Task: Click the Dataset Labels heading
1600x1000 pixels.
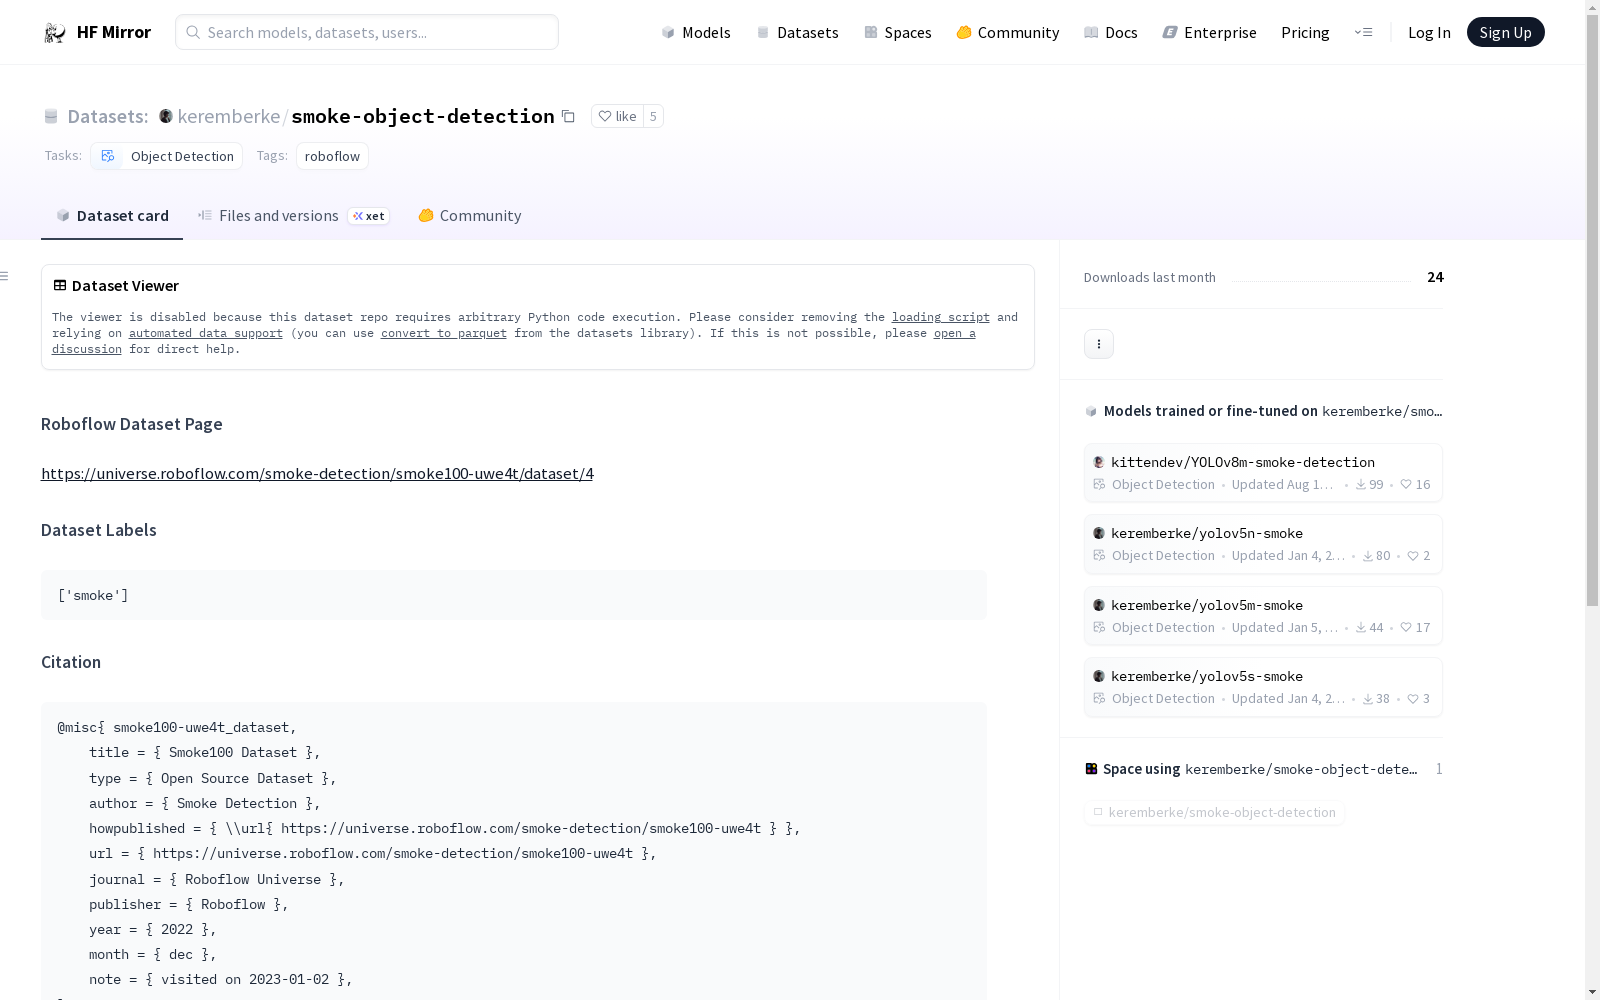Action: tap(99, 530)
